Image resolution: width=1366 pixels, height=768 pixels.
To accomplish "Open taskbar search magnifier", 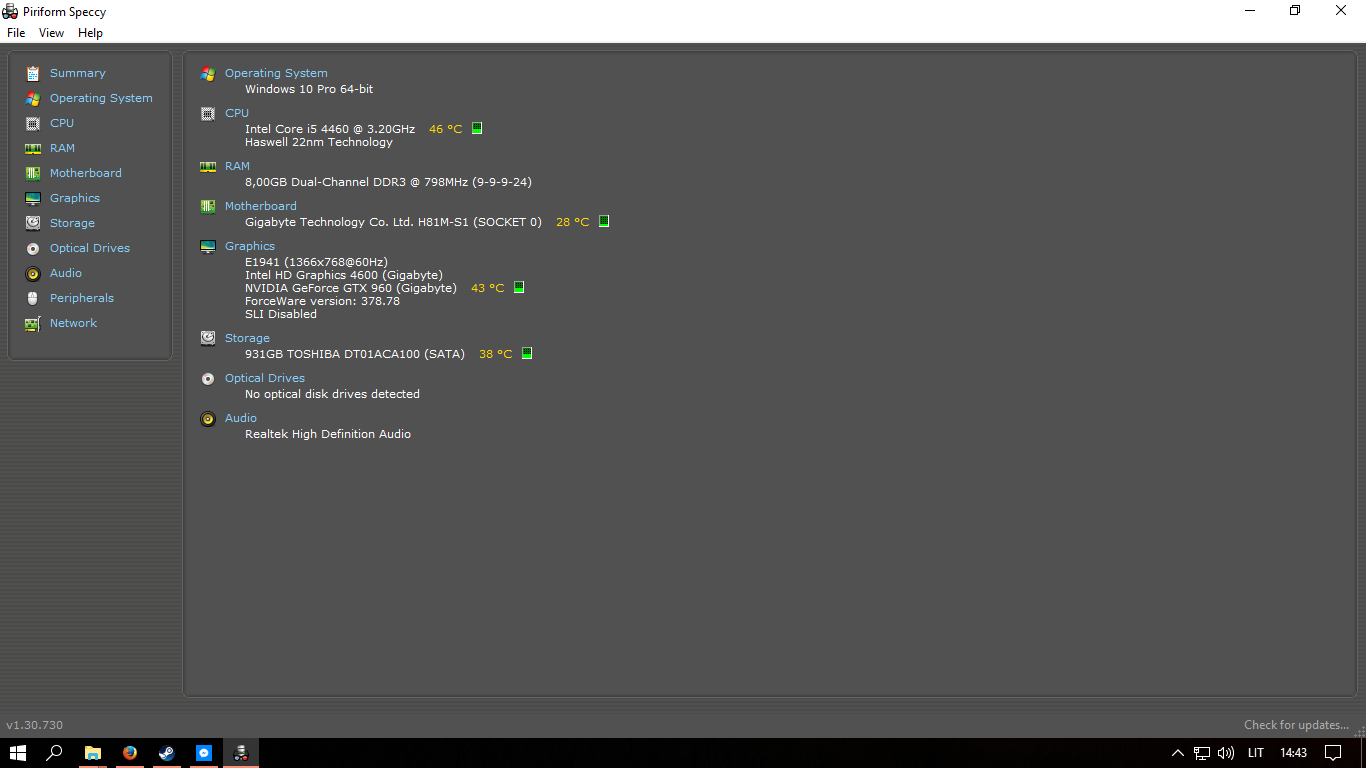I will pos(55,753).
